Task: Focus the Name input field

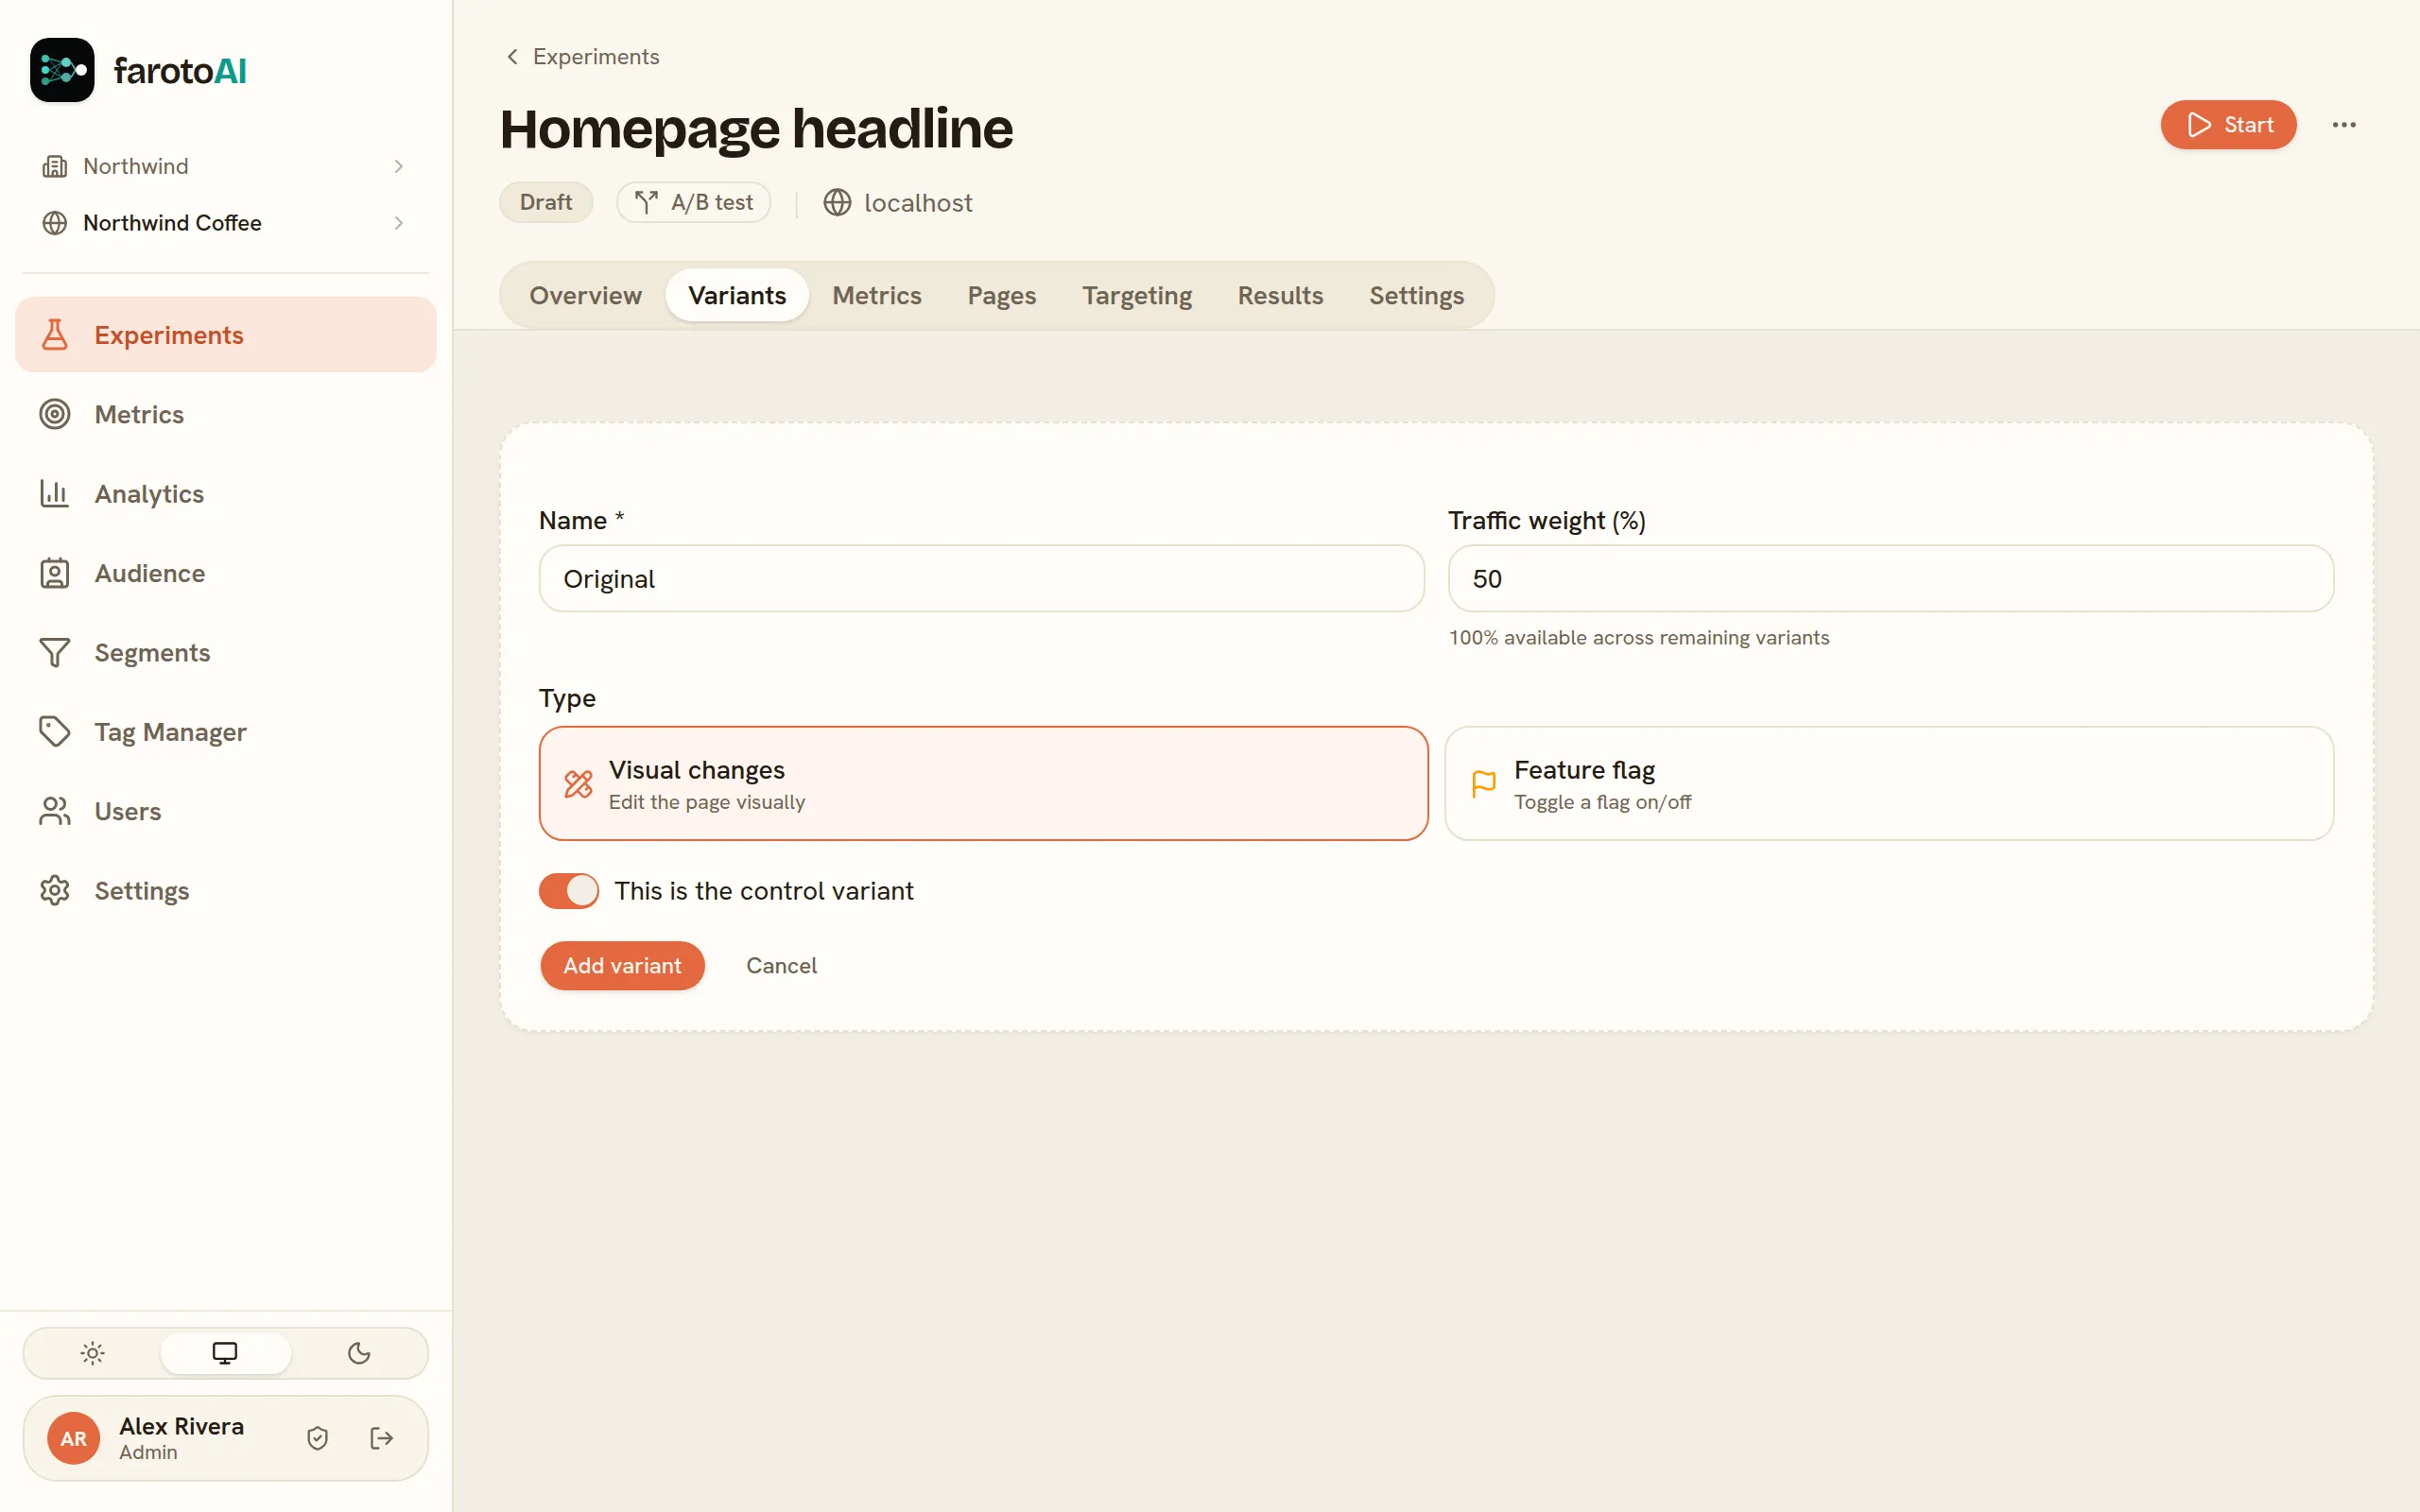Action: tap(981, 578)
